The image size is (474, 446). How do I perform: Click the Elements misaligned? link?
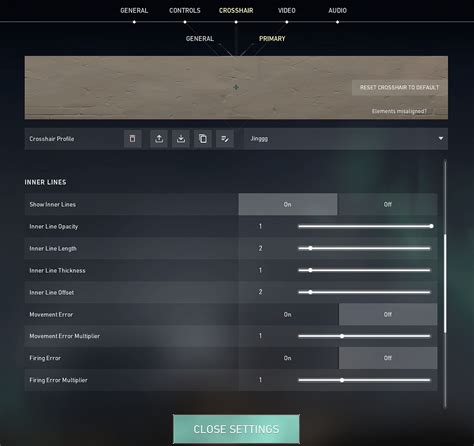(x=399, y=111)
